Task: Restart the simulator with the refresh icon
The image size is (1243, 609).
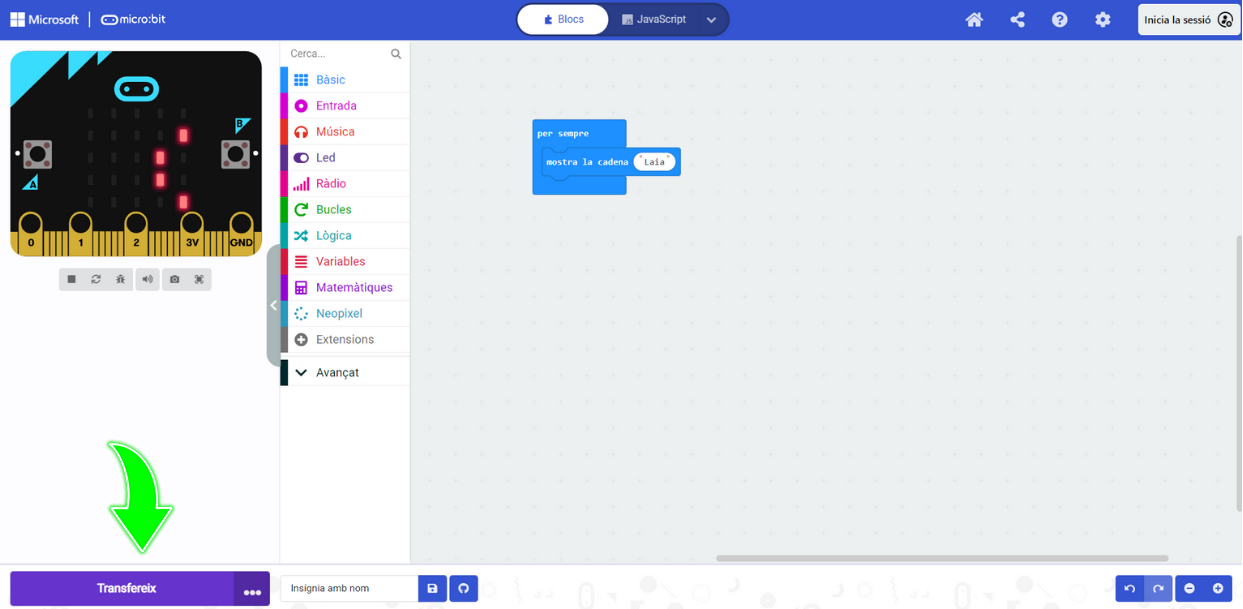Action: 96,280
